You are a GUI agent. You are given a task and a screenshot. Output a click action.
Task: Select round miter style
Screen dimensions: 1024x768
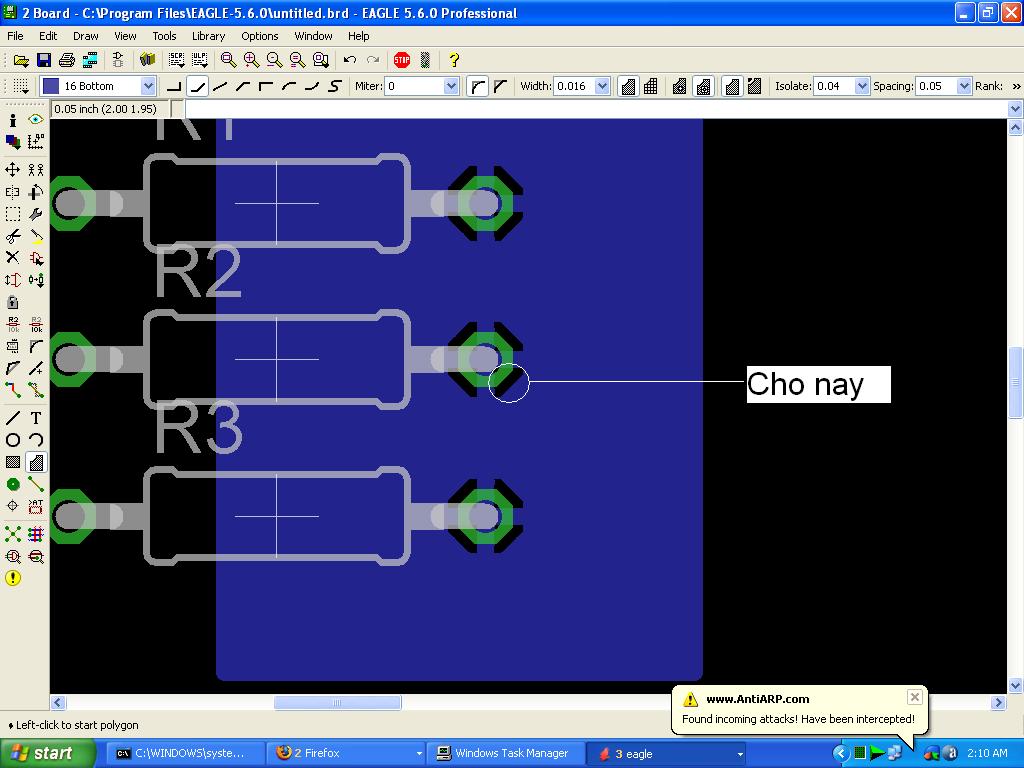click(477, 86)
